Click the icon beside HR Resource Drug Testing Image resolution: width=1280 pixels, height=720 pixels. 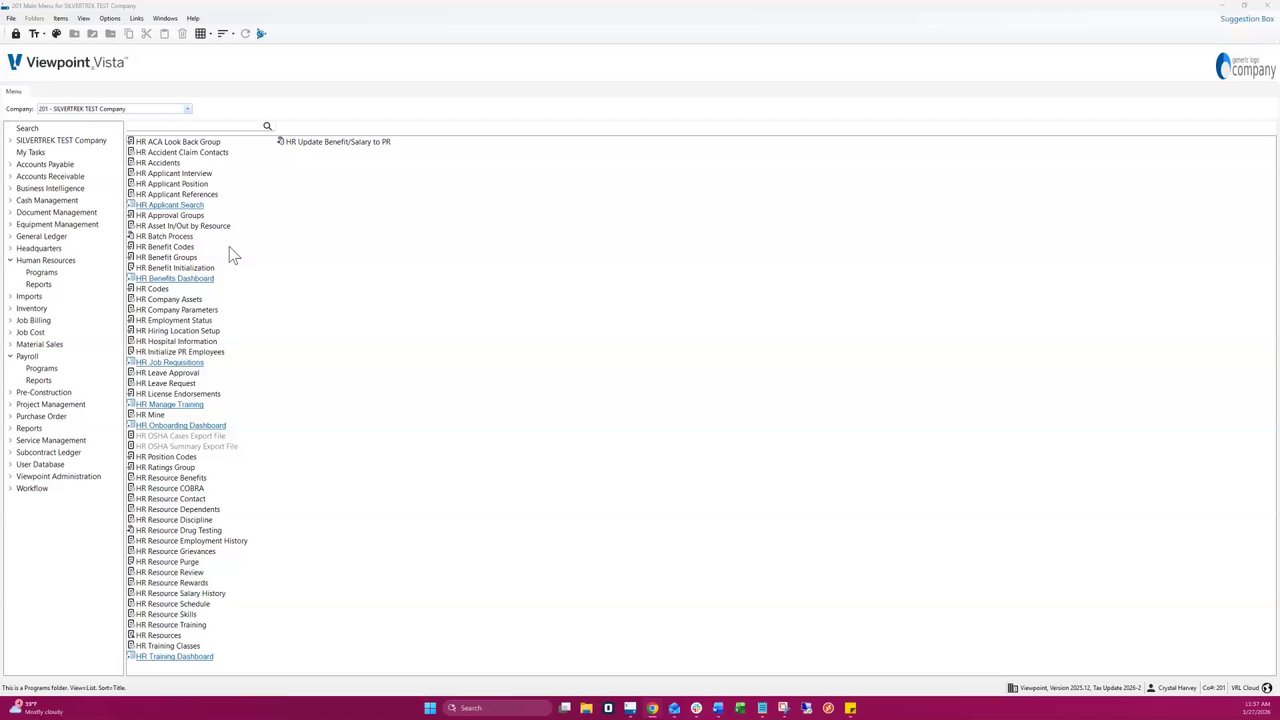131,530
